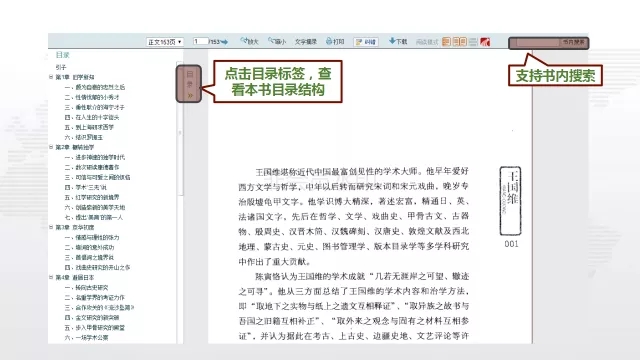
Task: Switch to single page reading mode icon
Action: (x=446, y=42)
